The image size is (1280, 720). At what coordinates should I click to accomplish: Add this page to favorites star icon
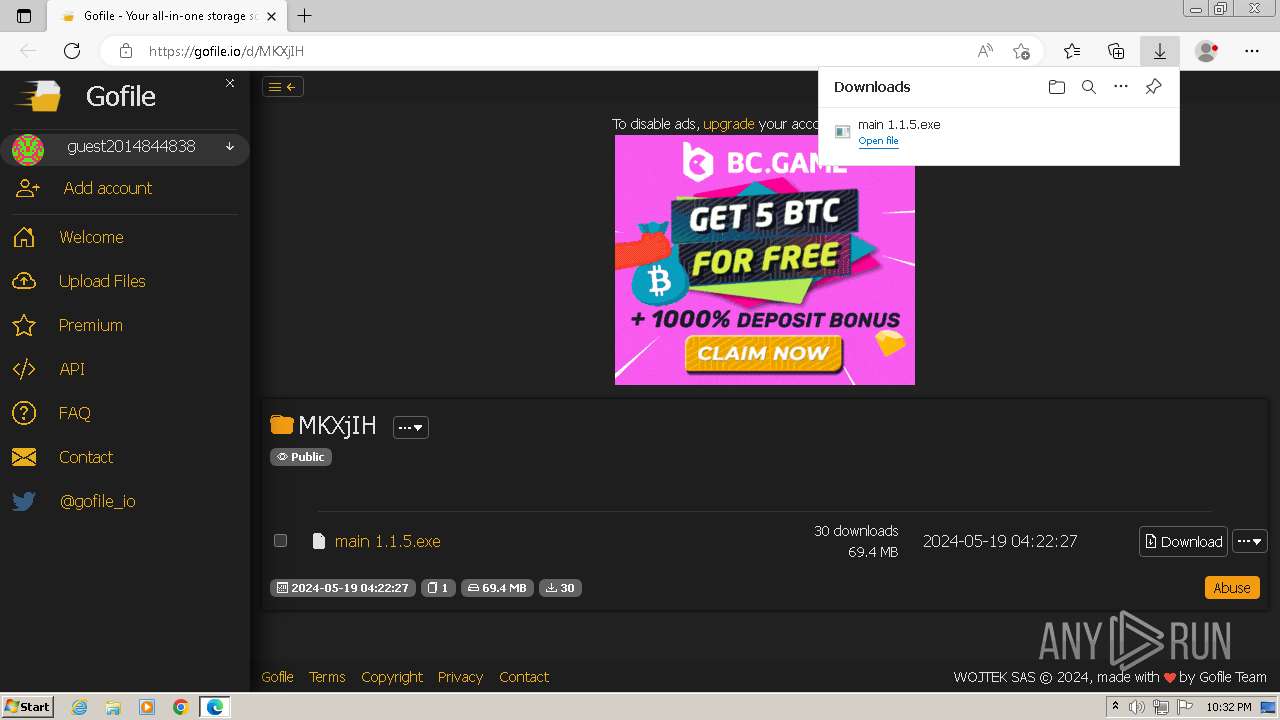coord(1021,51)
